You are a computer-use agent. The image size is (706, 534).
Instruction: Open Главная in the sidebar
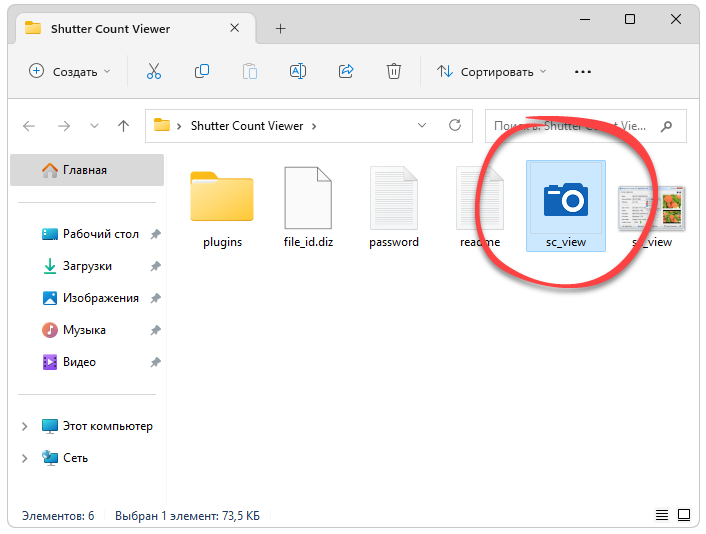[x=87, y=170]
